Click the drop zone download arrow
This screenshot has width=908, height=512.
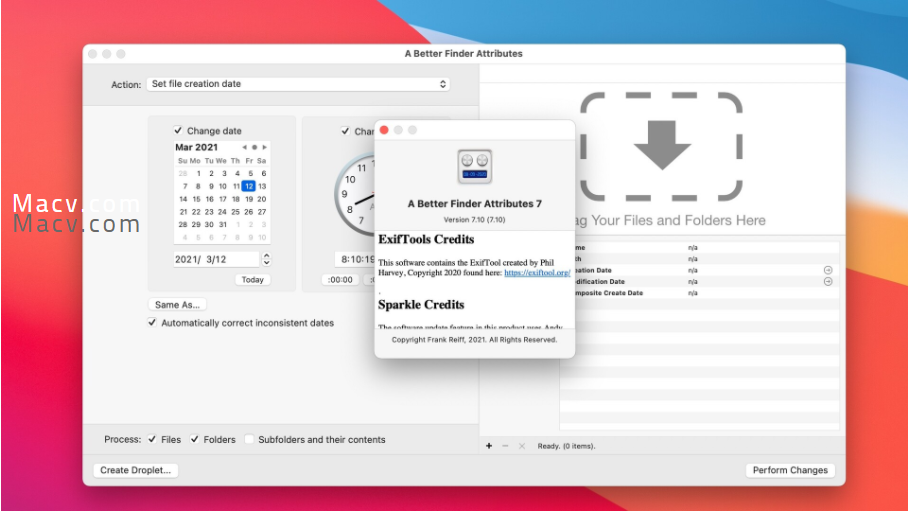[x=662, y=145]
